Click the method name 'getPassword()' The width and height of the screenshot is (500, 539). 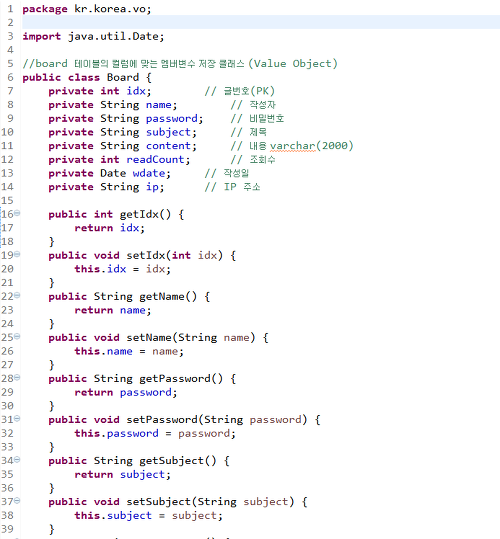(181, 379)
